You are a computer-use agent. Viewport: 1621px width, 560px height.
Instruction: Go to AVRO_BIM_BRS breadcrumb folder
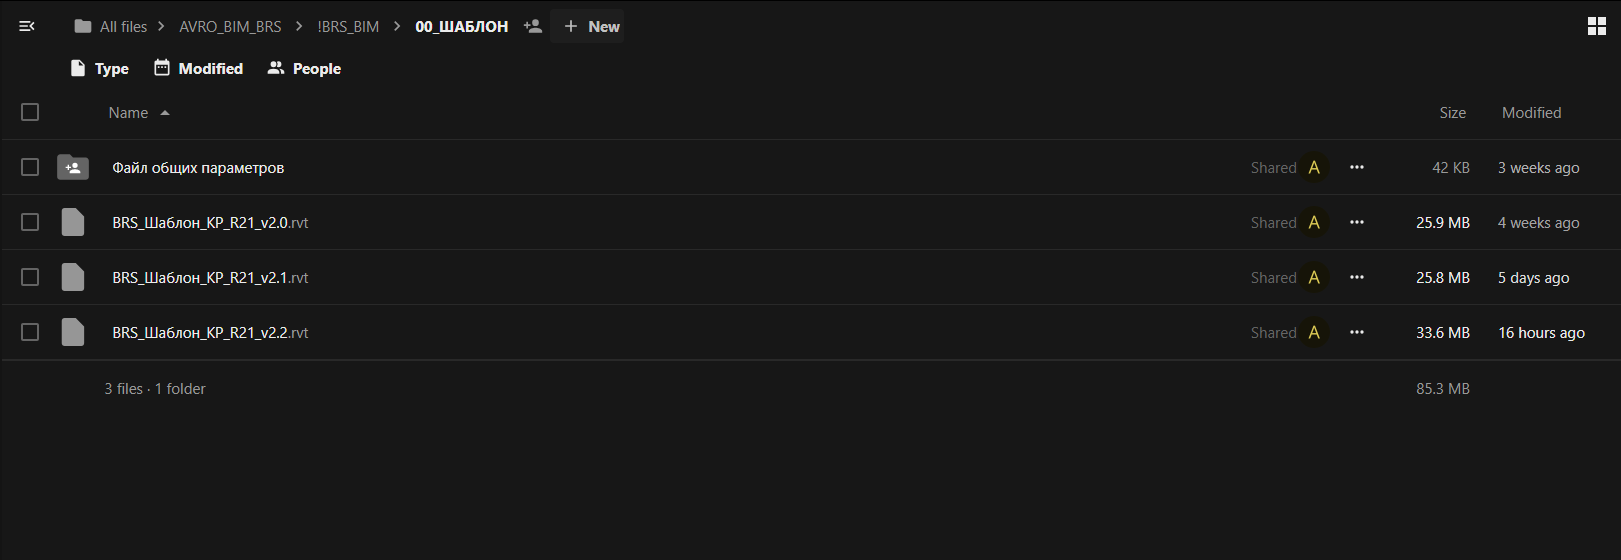(230, 27)
